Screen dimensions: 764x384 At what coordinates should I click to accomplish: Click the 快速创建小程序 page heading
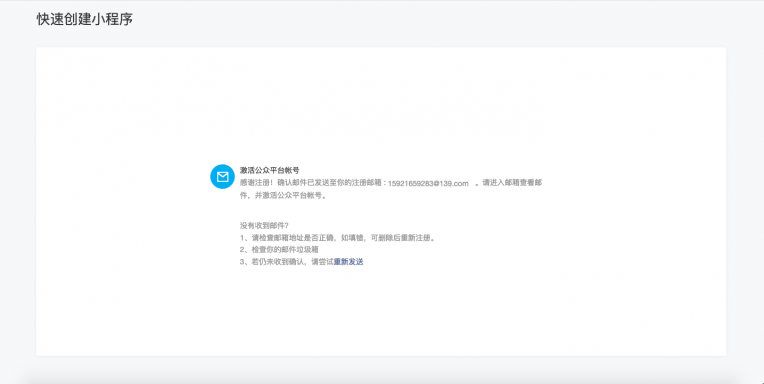point(85,19)
